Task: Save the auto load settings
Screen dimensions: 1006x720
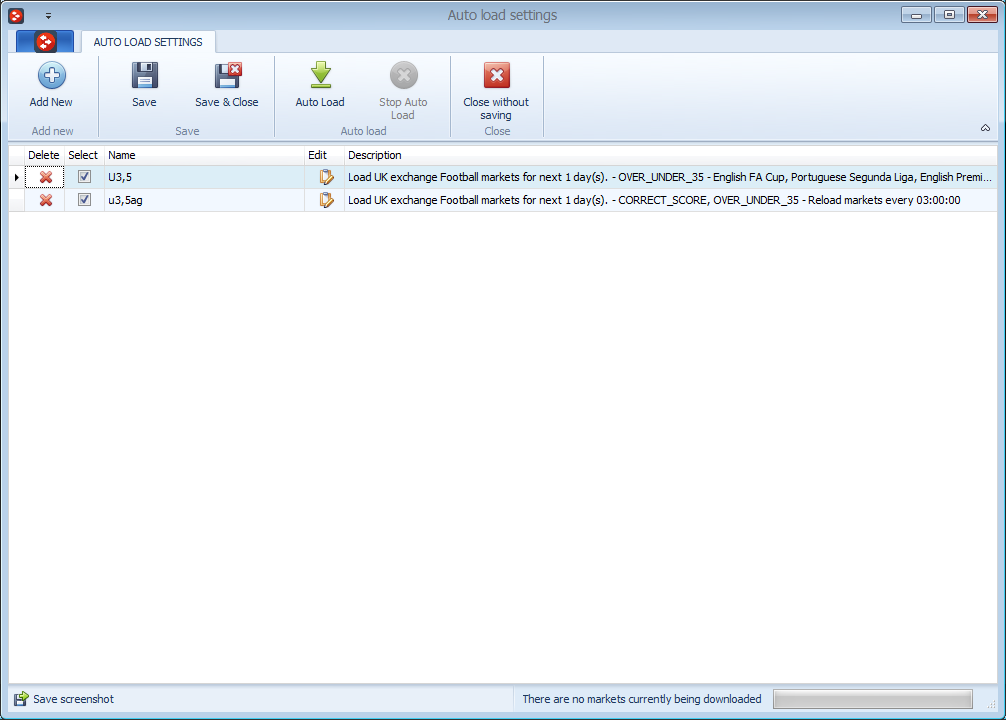Action: point(144,85)
